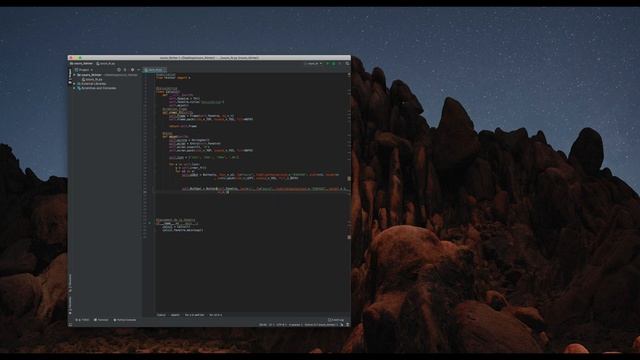Open Search Everywhere magnifier icon
The height and width of the screenshot is (360, 640).
tap(347, 63)
